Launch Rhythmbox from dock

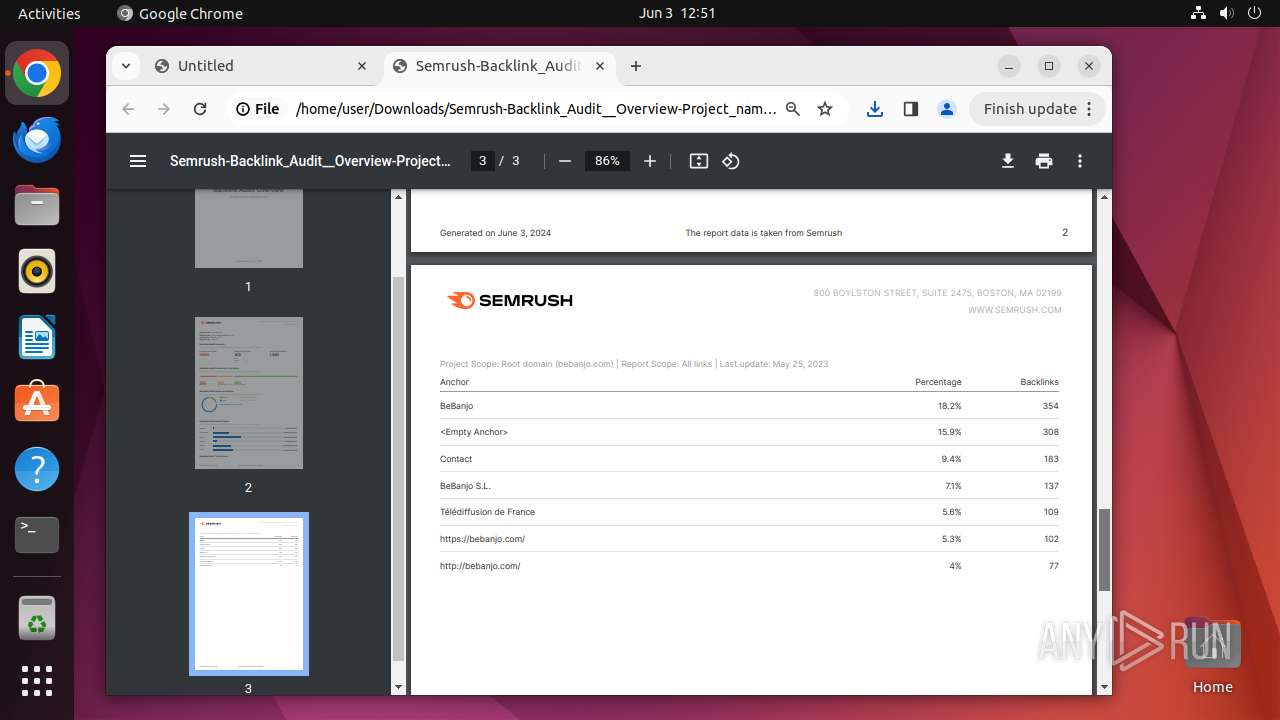tap(37, 272)
